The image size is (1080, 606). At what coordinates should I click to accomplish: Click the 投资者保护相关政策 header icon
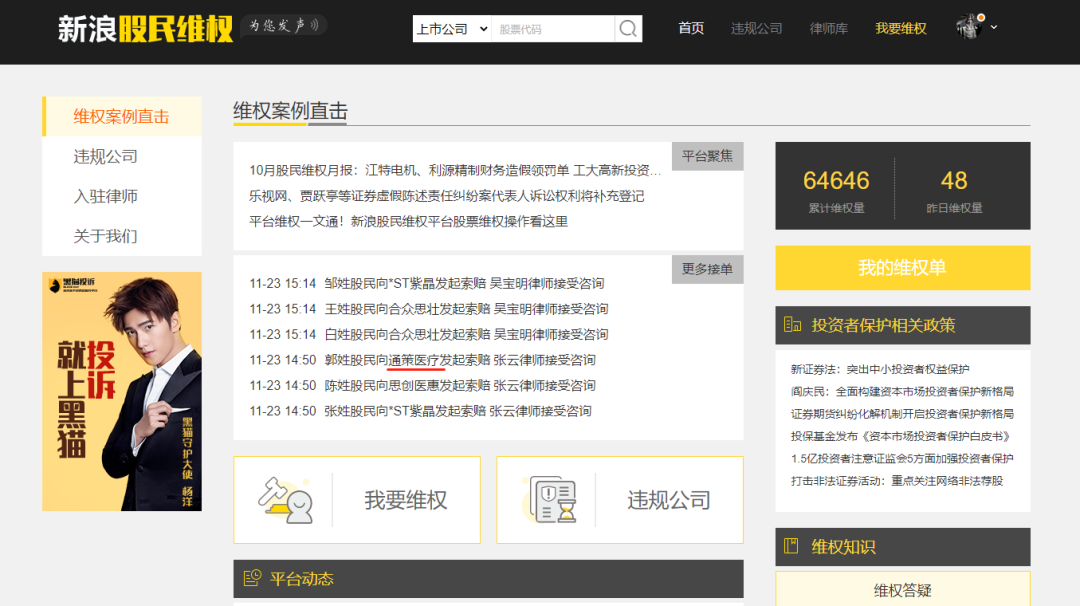(x=792, y=324)
